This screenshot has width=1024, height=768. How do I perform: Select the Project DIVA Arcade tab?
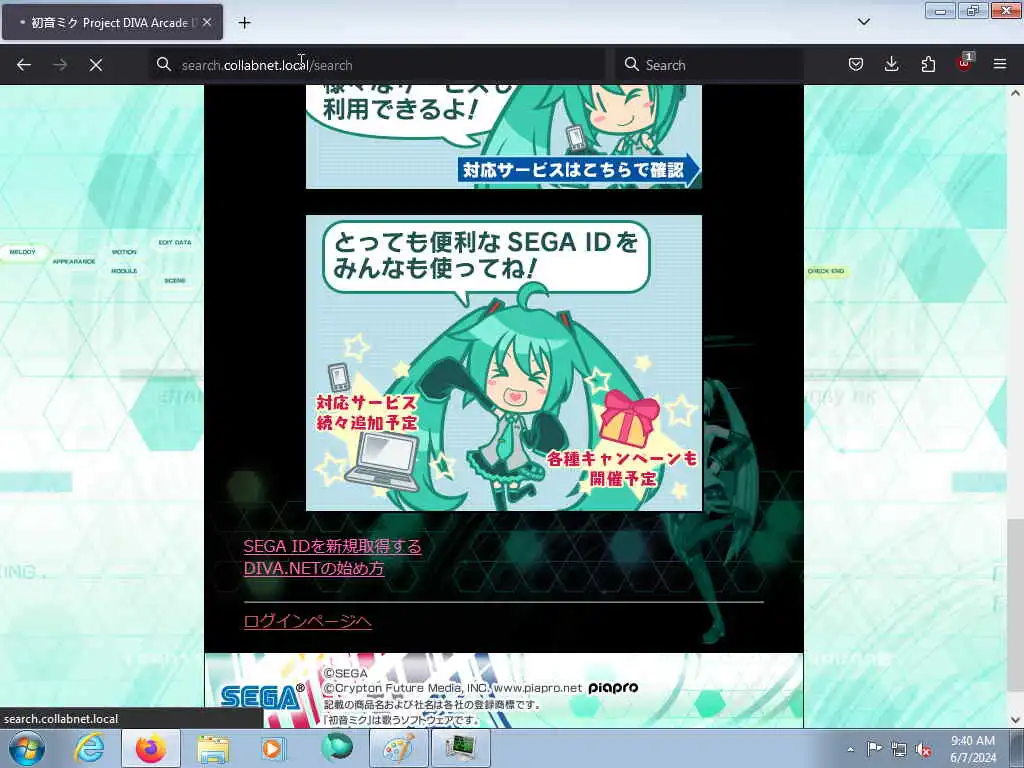point(112,22)
